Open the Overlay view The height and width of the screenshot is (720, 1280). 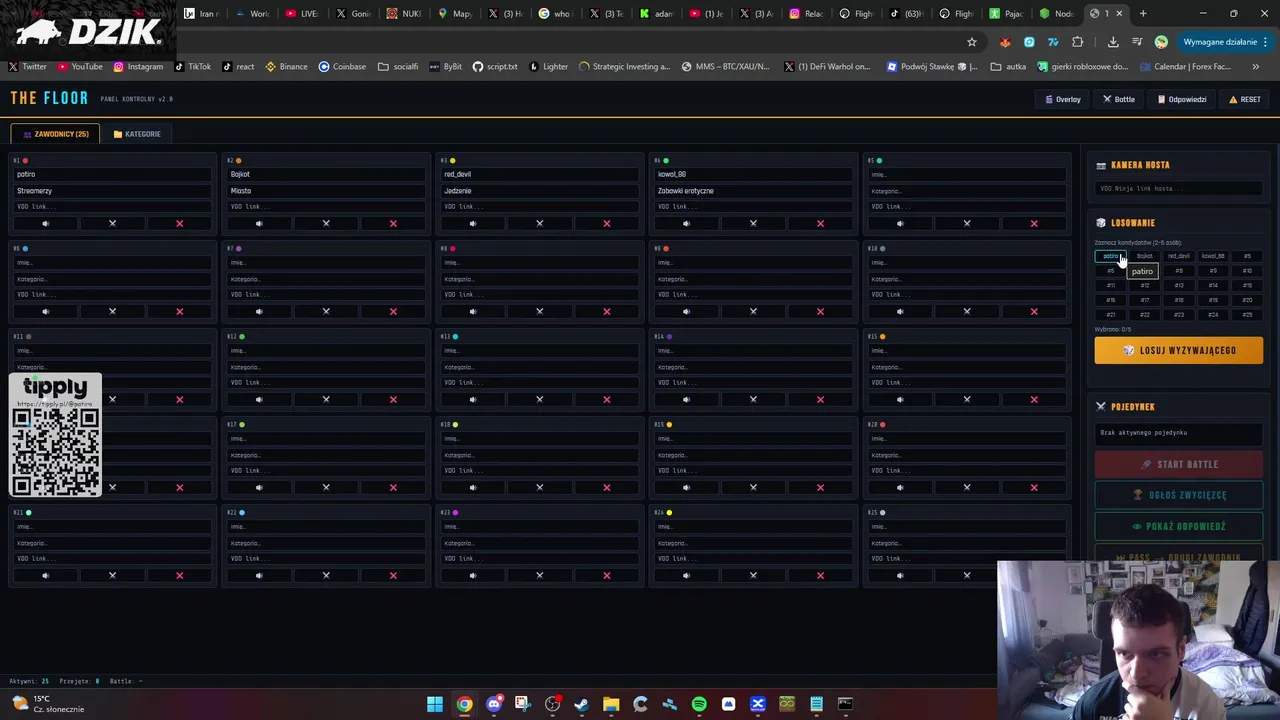click(1063, 99)
